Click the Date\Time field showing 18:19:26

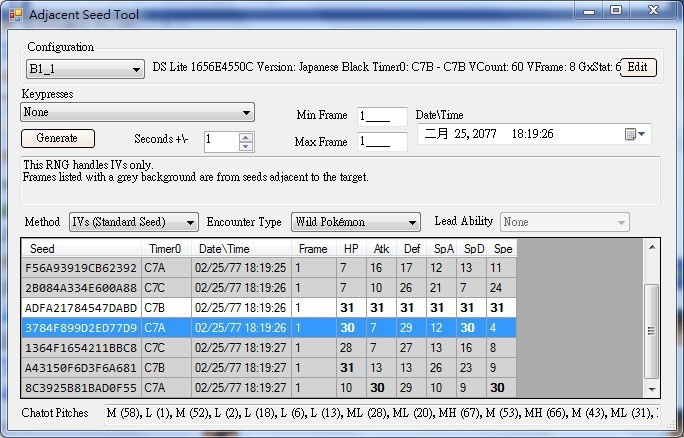point(534,134)
